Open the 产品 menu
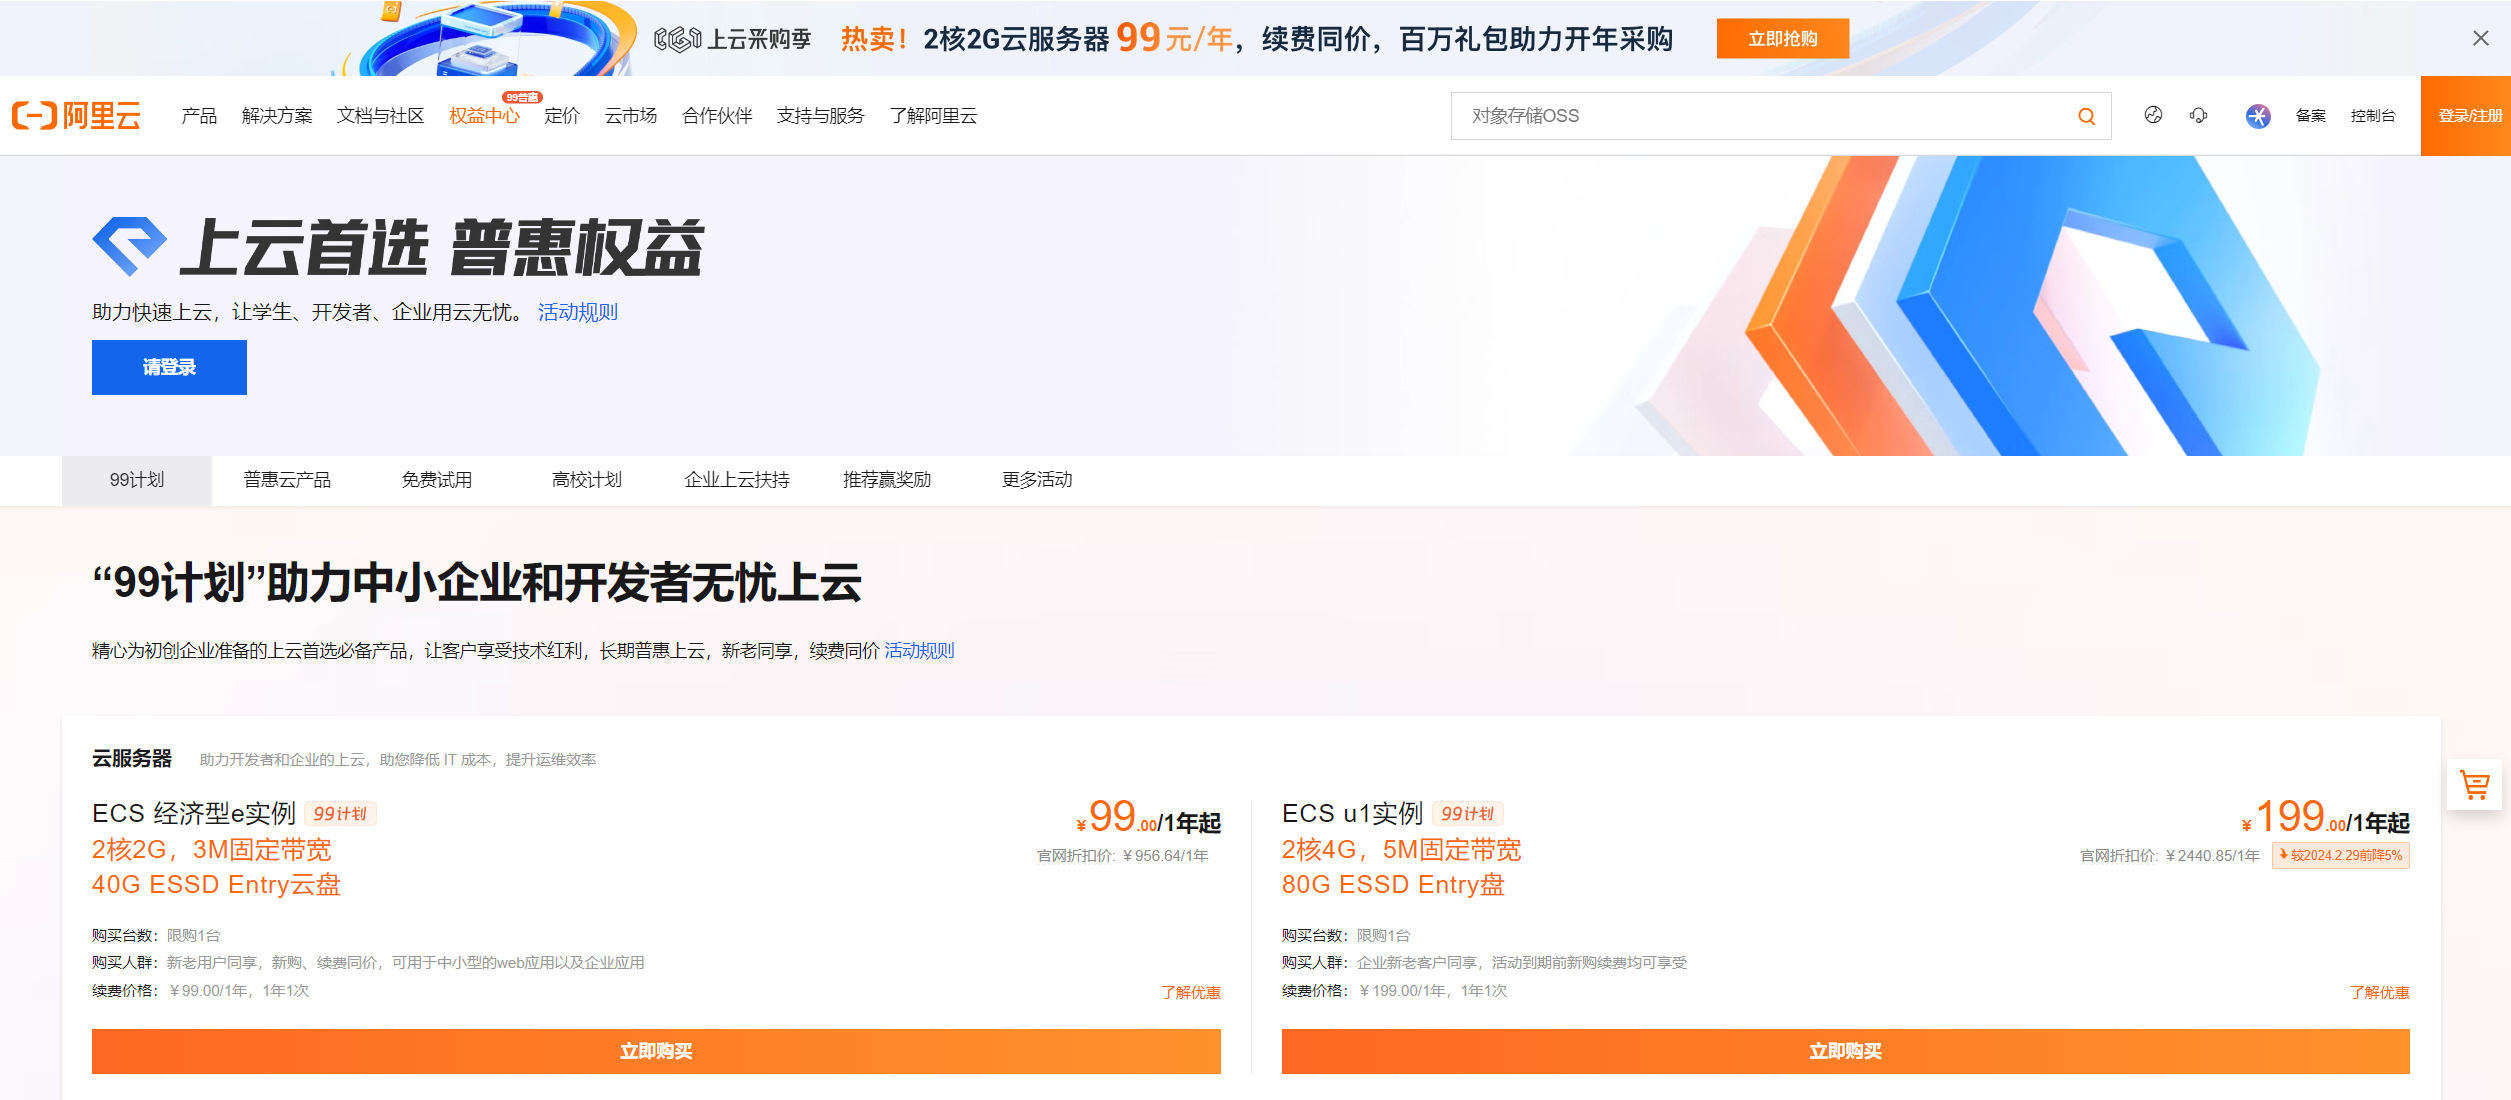 pyautogui.click(x=199, y=116)
